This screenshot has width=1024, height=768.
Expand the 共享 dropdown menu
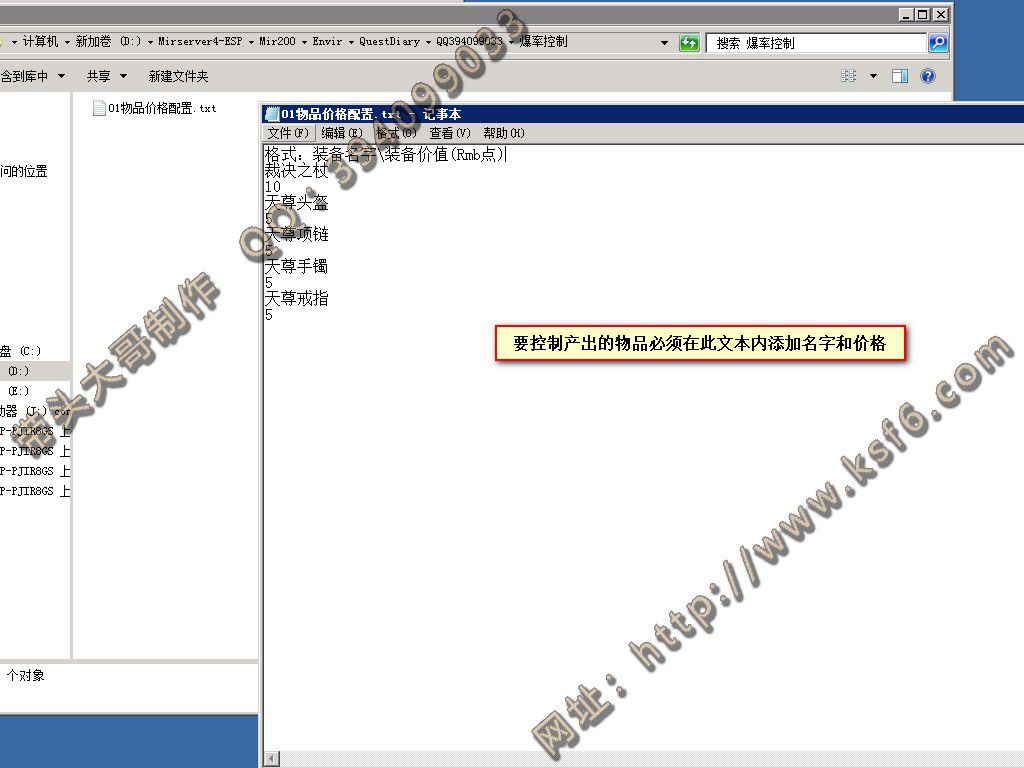point(107,76)
